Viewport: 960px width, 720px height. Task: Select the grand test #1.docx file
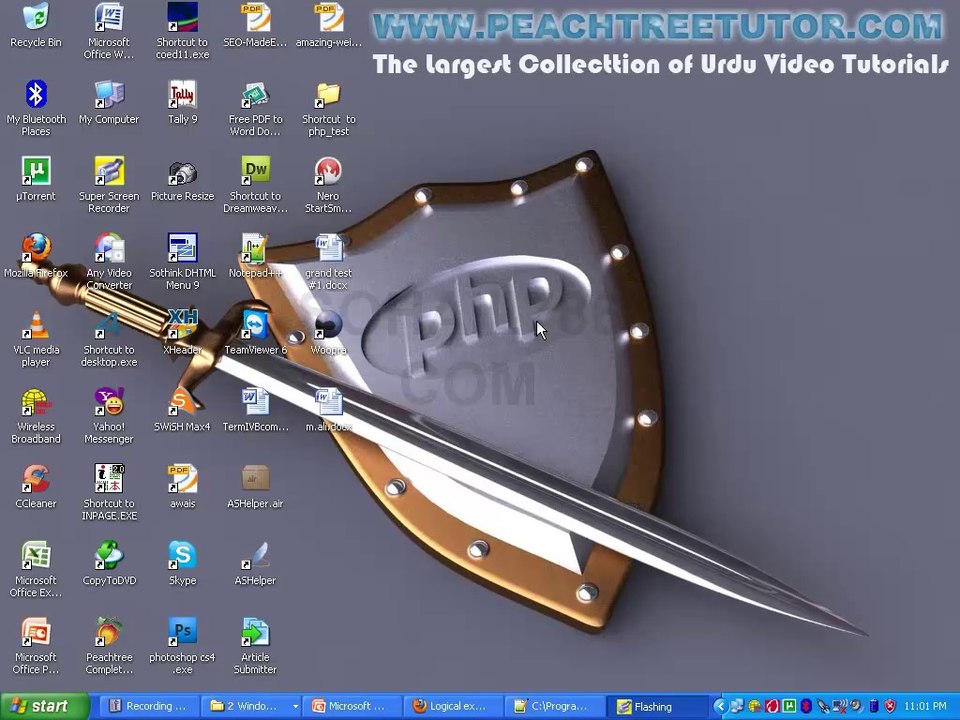328,261
